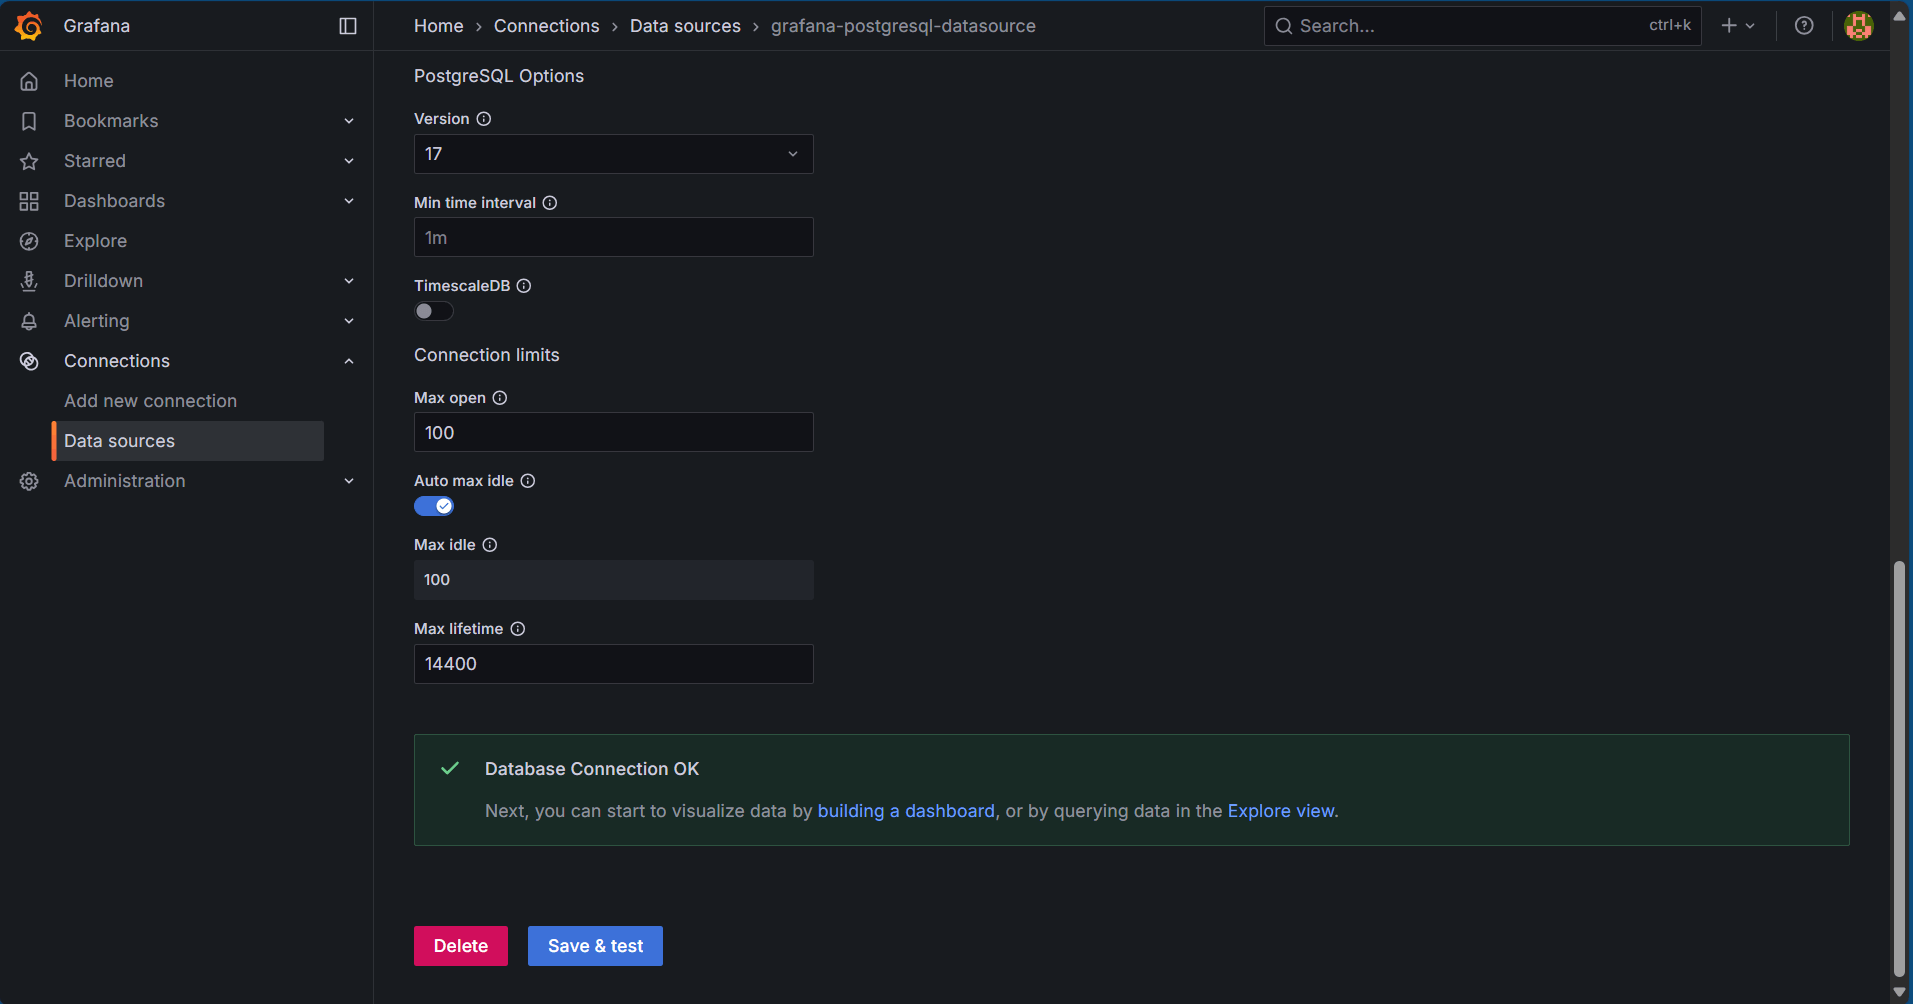Expand the Administration section chevron
The image size is (1913, 1004).
point(349,481)
